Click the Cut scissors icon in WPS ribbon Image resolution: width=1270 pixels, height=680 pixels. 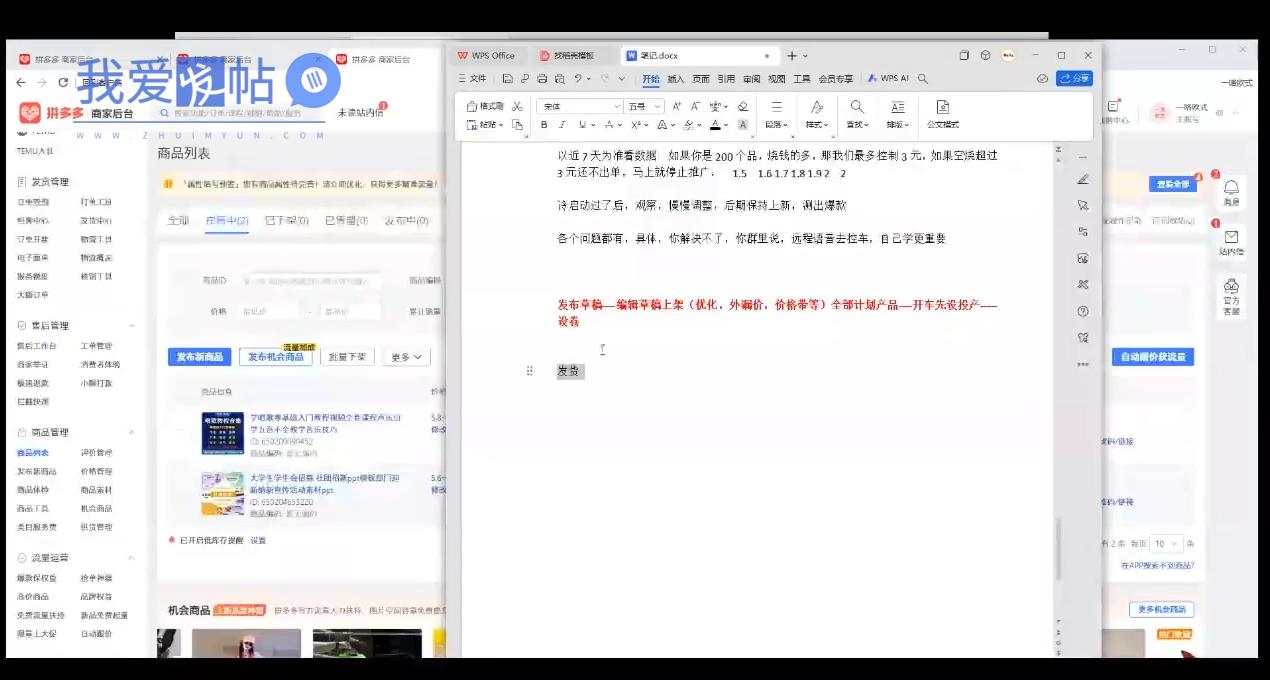pyautogui.click(x=517, y=106)
